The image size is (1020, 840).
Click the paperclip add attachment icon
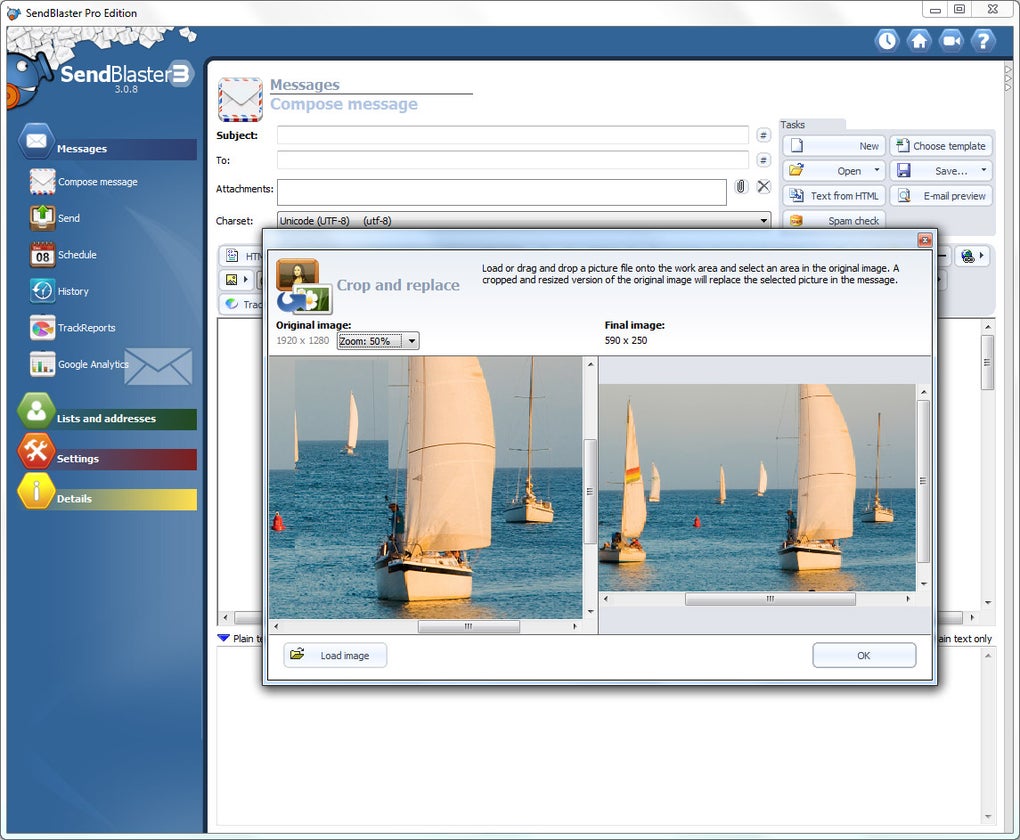[x=741, y=187]
